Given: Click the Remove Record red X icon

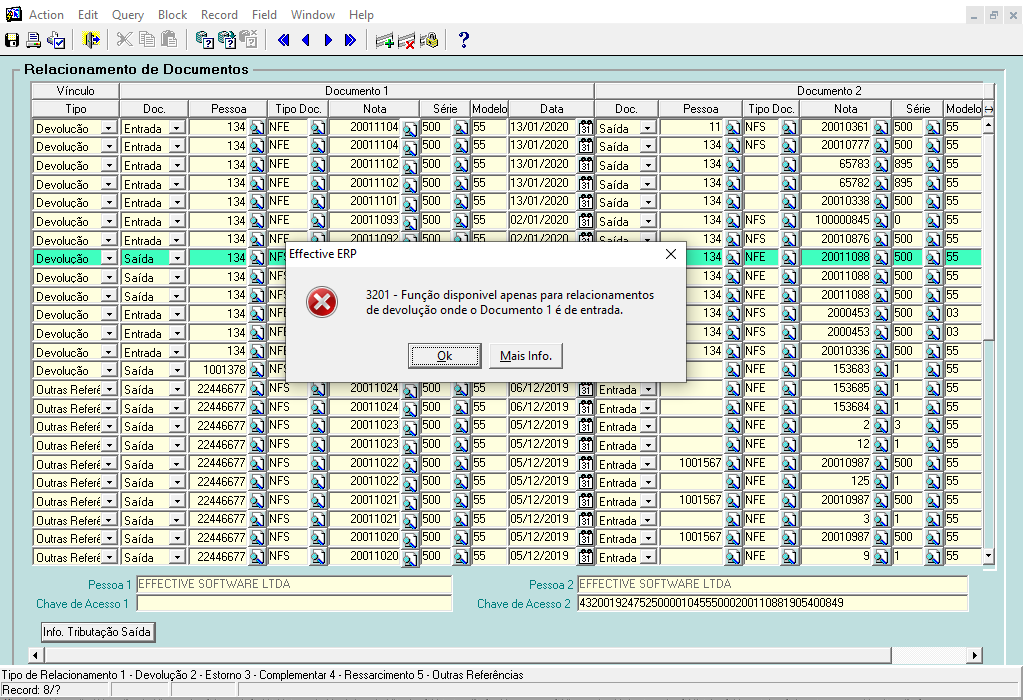Looking at the screenshot, I should click(x=406, y=40).
